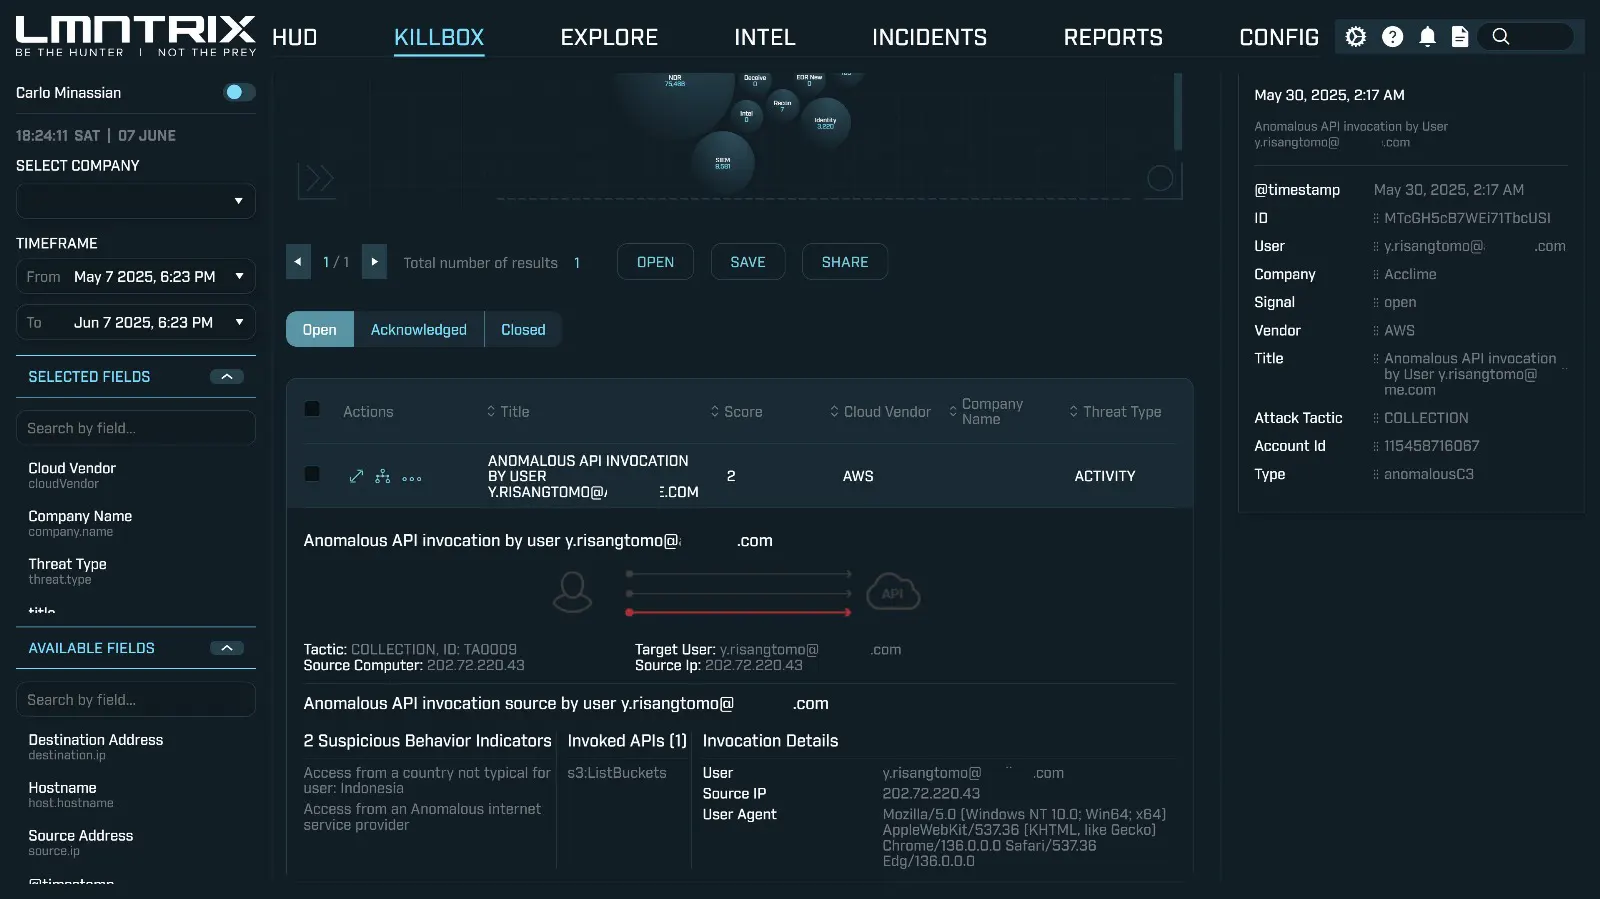Click the document icon in top bar
The image size is (1600, 899).
click(x=1460, y=37)
